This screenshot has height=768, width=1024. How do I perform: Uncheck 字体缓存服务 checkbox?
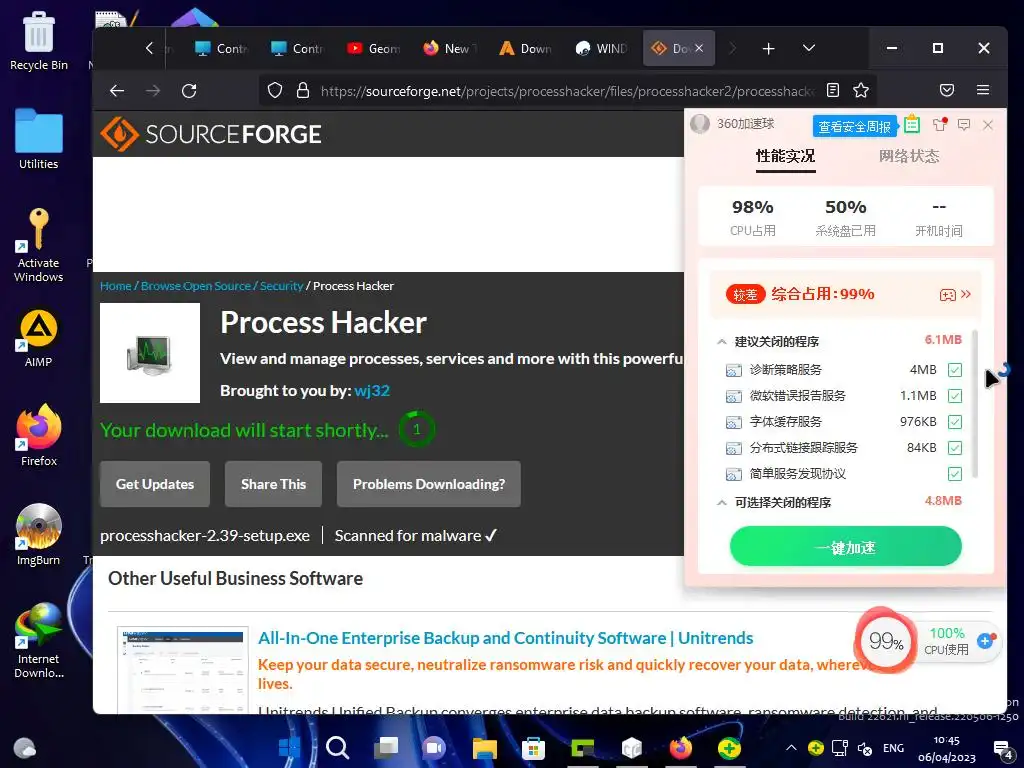coord(955,422)
